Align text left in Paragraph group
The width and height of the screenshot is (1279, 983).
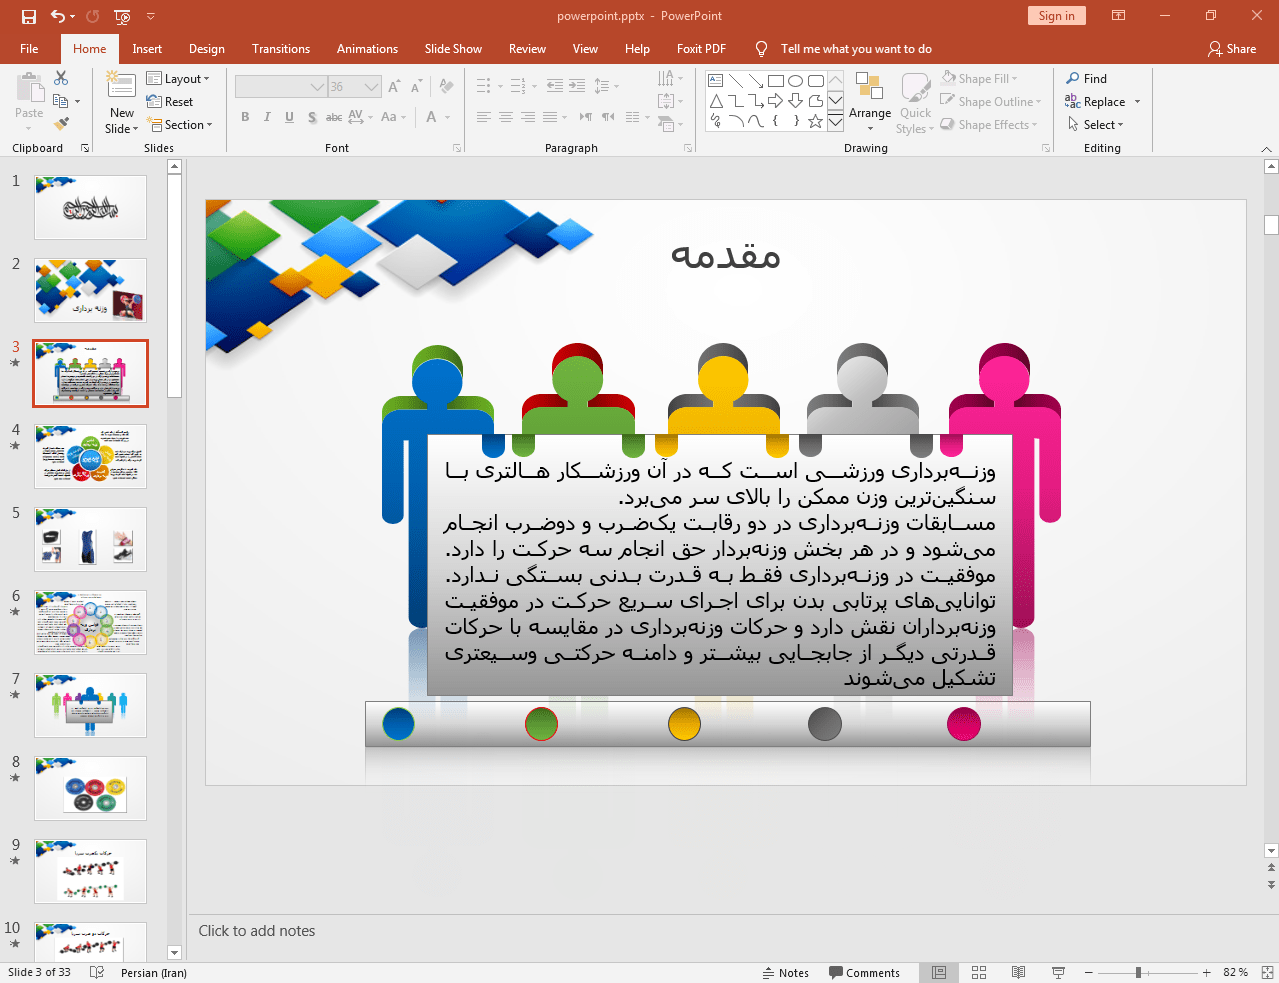(484, 117)
